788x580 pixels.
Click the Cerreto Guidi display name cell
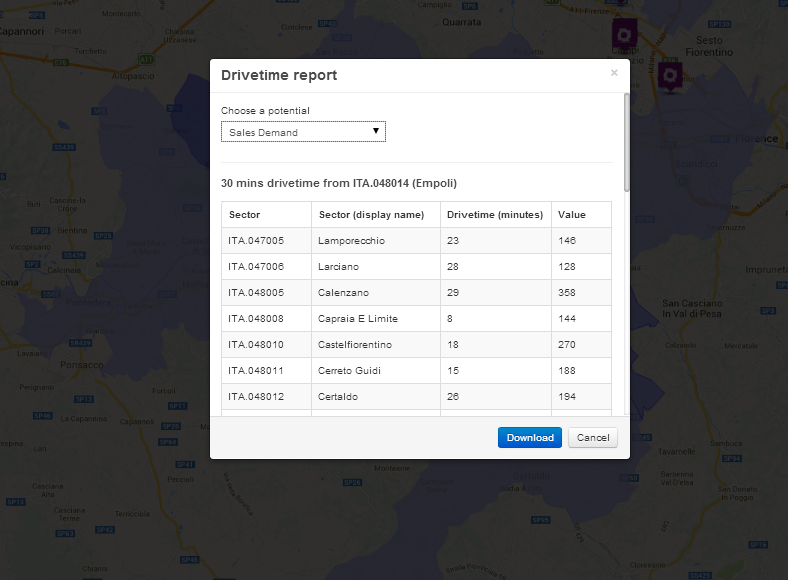376,371
